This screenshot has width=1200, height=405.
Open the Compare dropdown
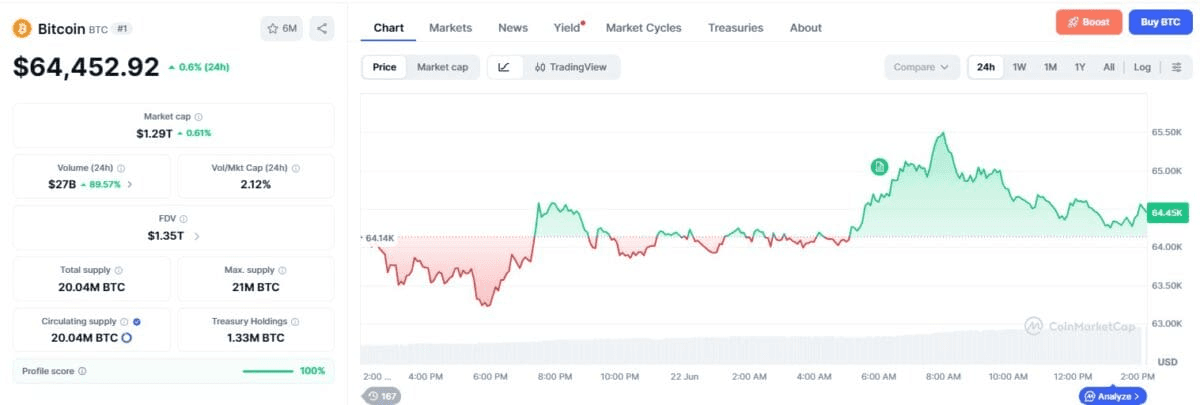click(922, 67)
